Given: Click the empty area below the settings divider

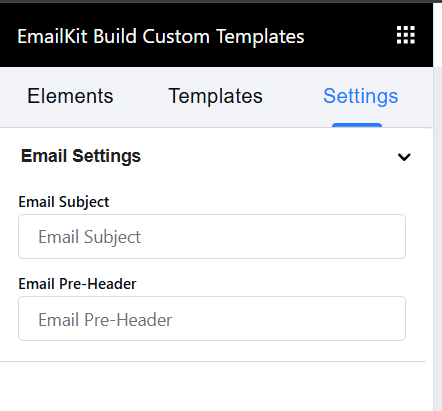Looking at the screenshot, I should click(213, 387).
